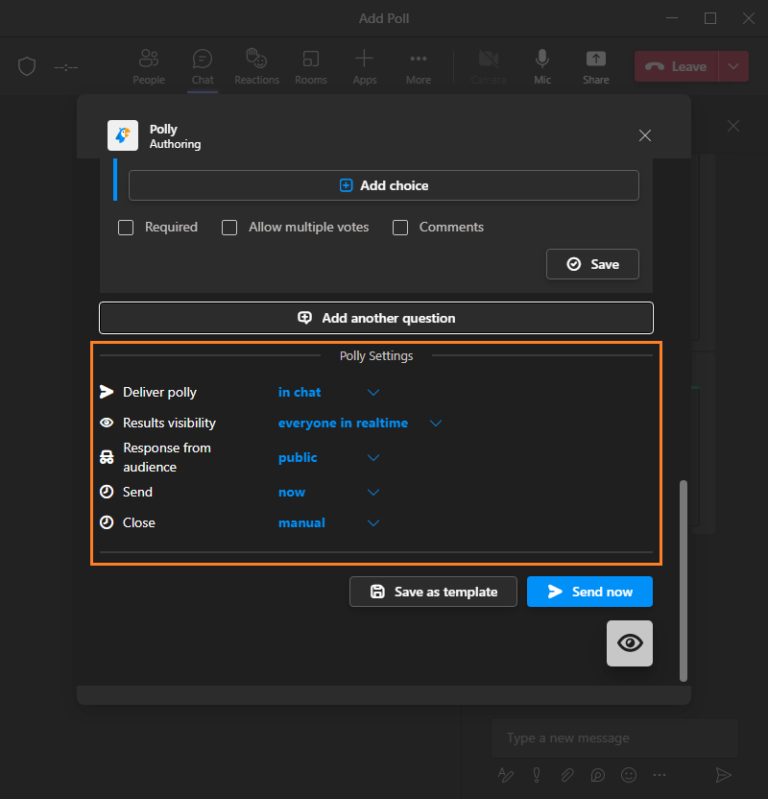Close the Polly Authoring dialog

point(645,136)
